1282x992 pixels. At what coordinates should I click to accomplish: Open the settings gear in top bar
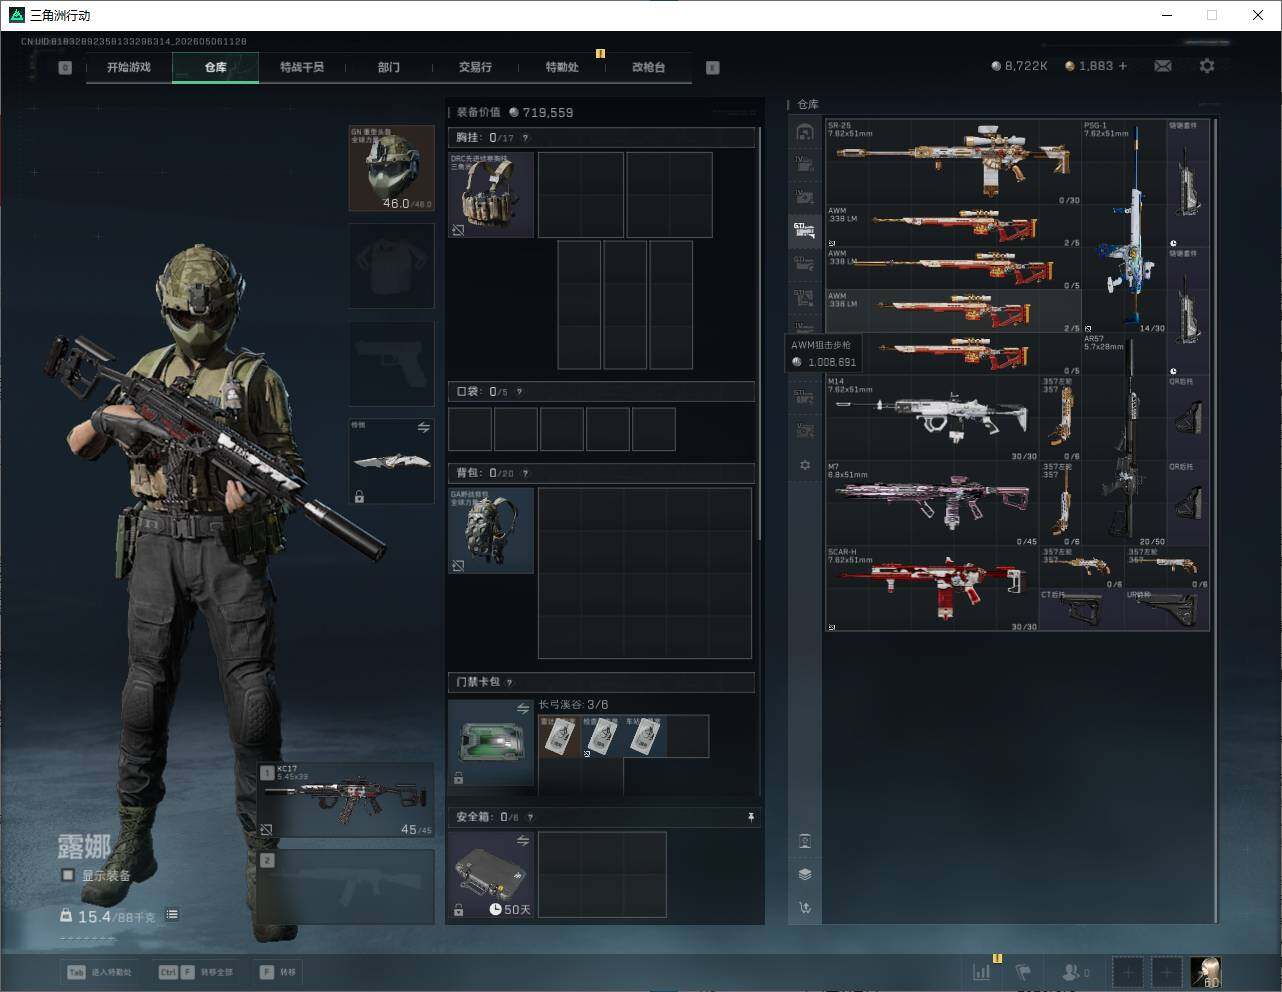tap(1207, 66)
